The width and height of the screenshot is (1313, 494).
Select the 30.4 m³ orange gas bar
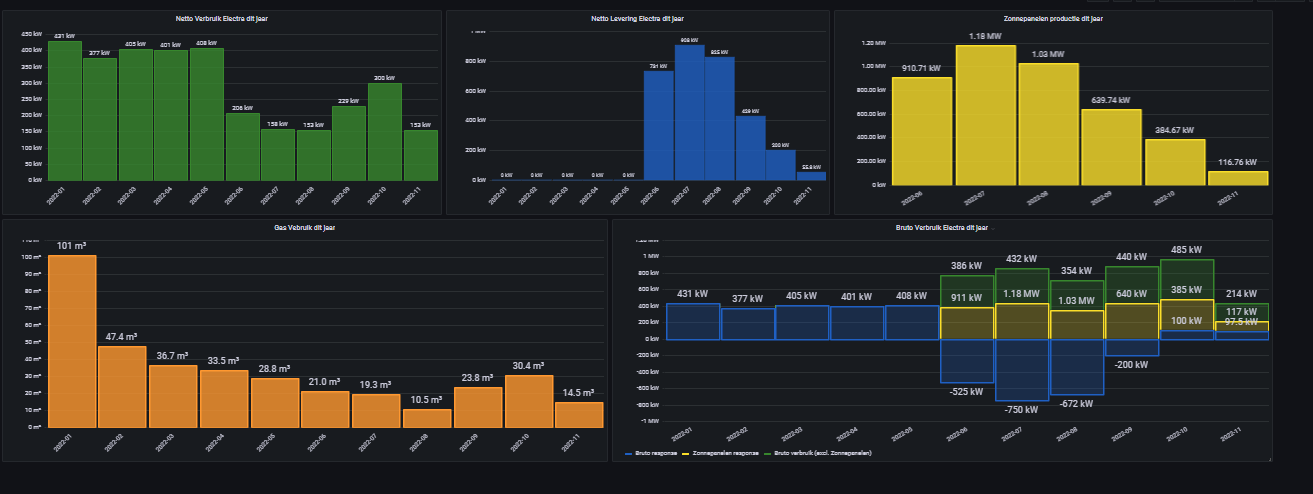pyautogui.click(x=528, y=401)
